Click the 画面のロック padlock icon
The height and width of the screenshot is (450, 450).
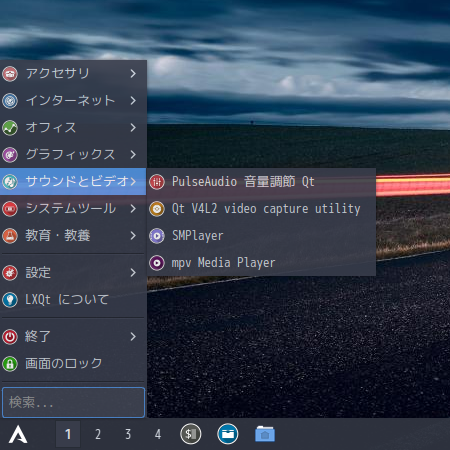coord(10,364)
